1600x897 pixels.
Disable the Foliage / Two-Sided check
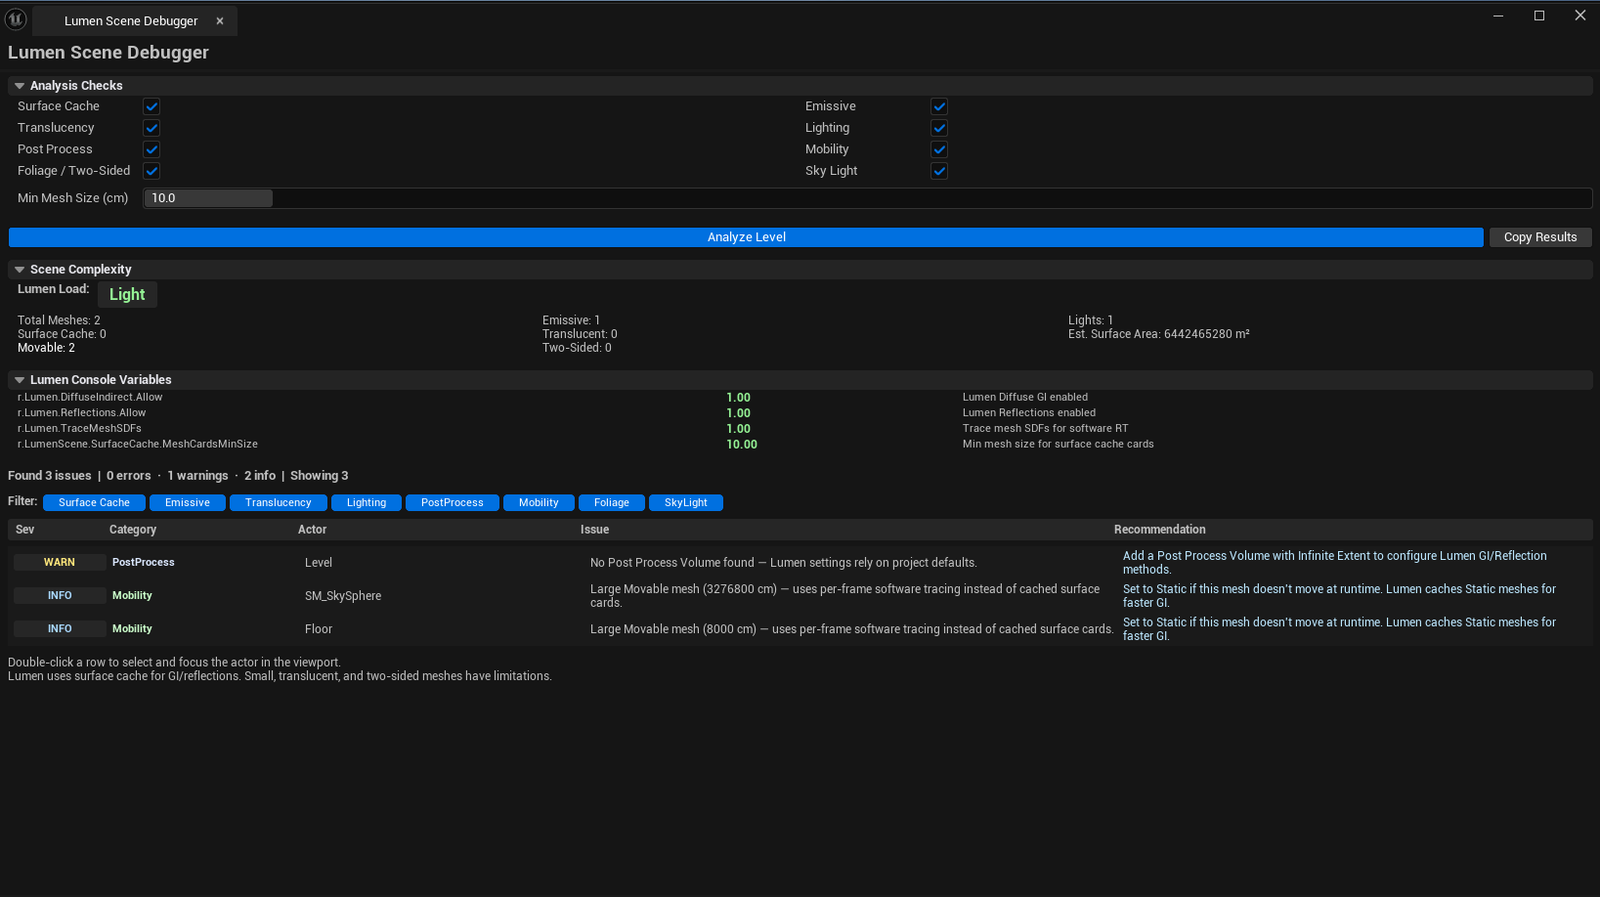(x=152, y=171)
